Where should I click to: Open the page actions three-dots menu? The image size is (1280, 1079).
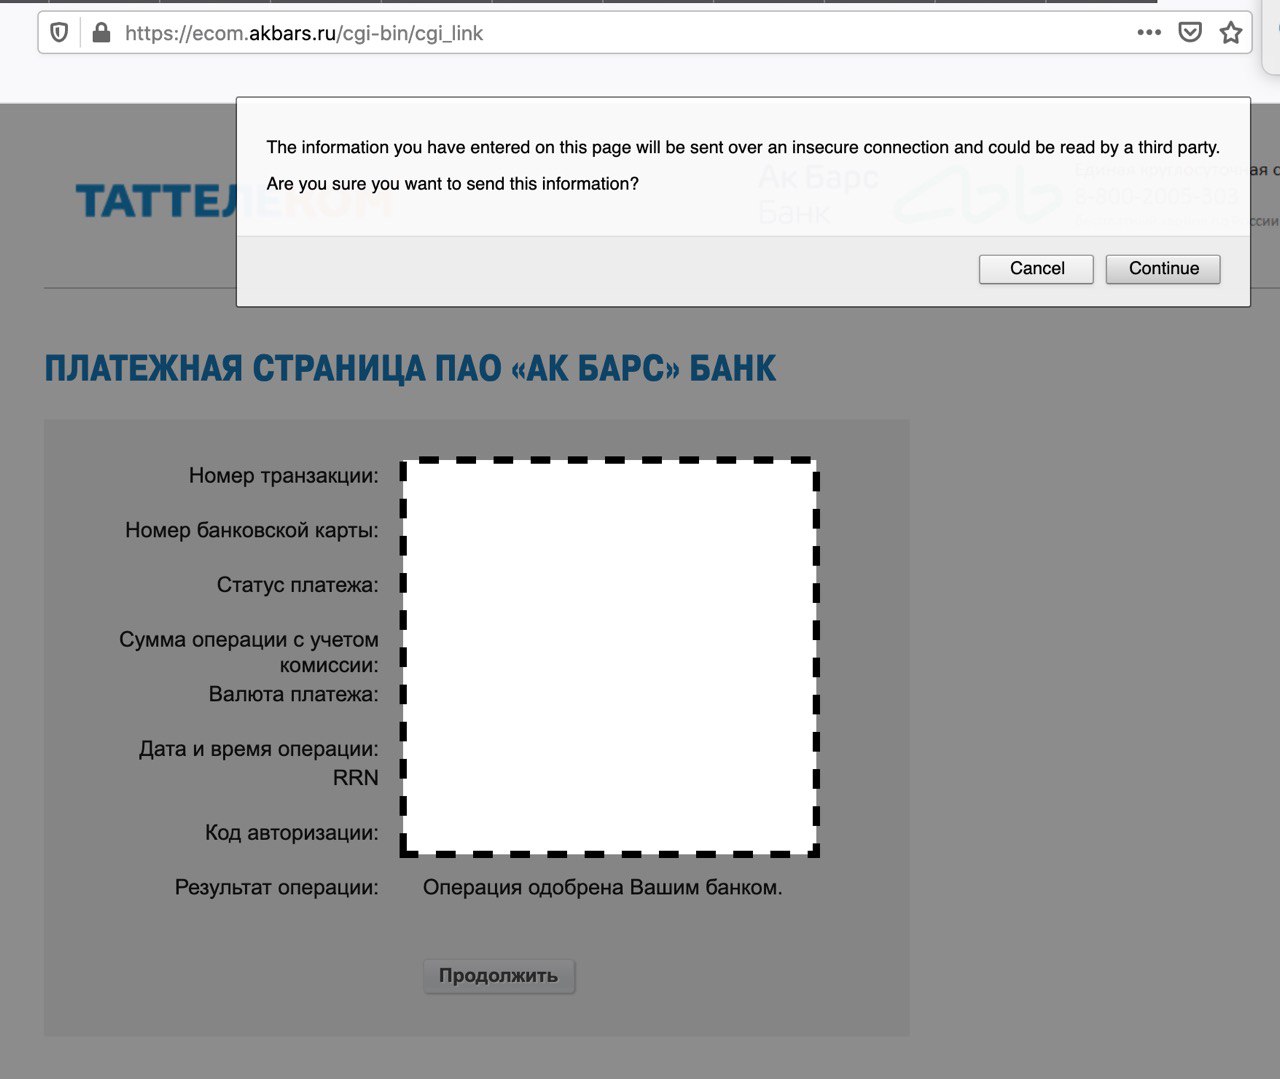coord(1149,32)
